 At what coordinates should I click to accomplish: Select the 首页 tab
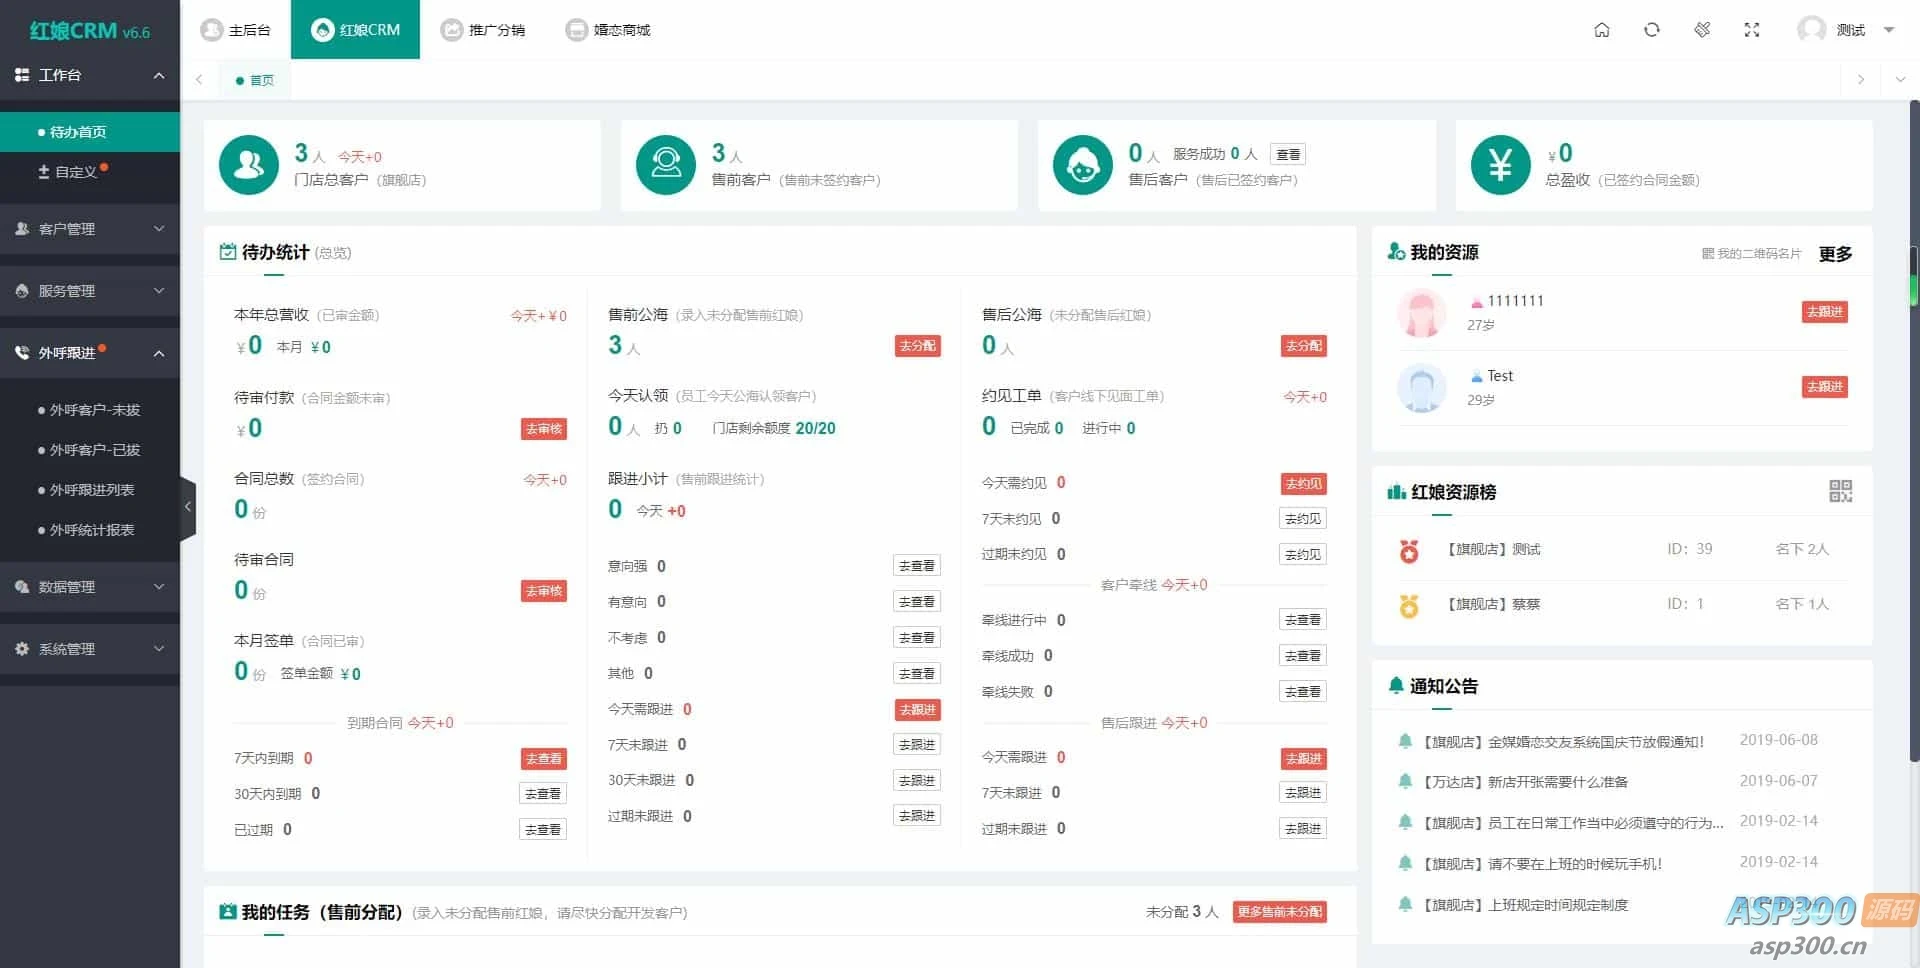click(253, 80)
